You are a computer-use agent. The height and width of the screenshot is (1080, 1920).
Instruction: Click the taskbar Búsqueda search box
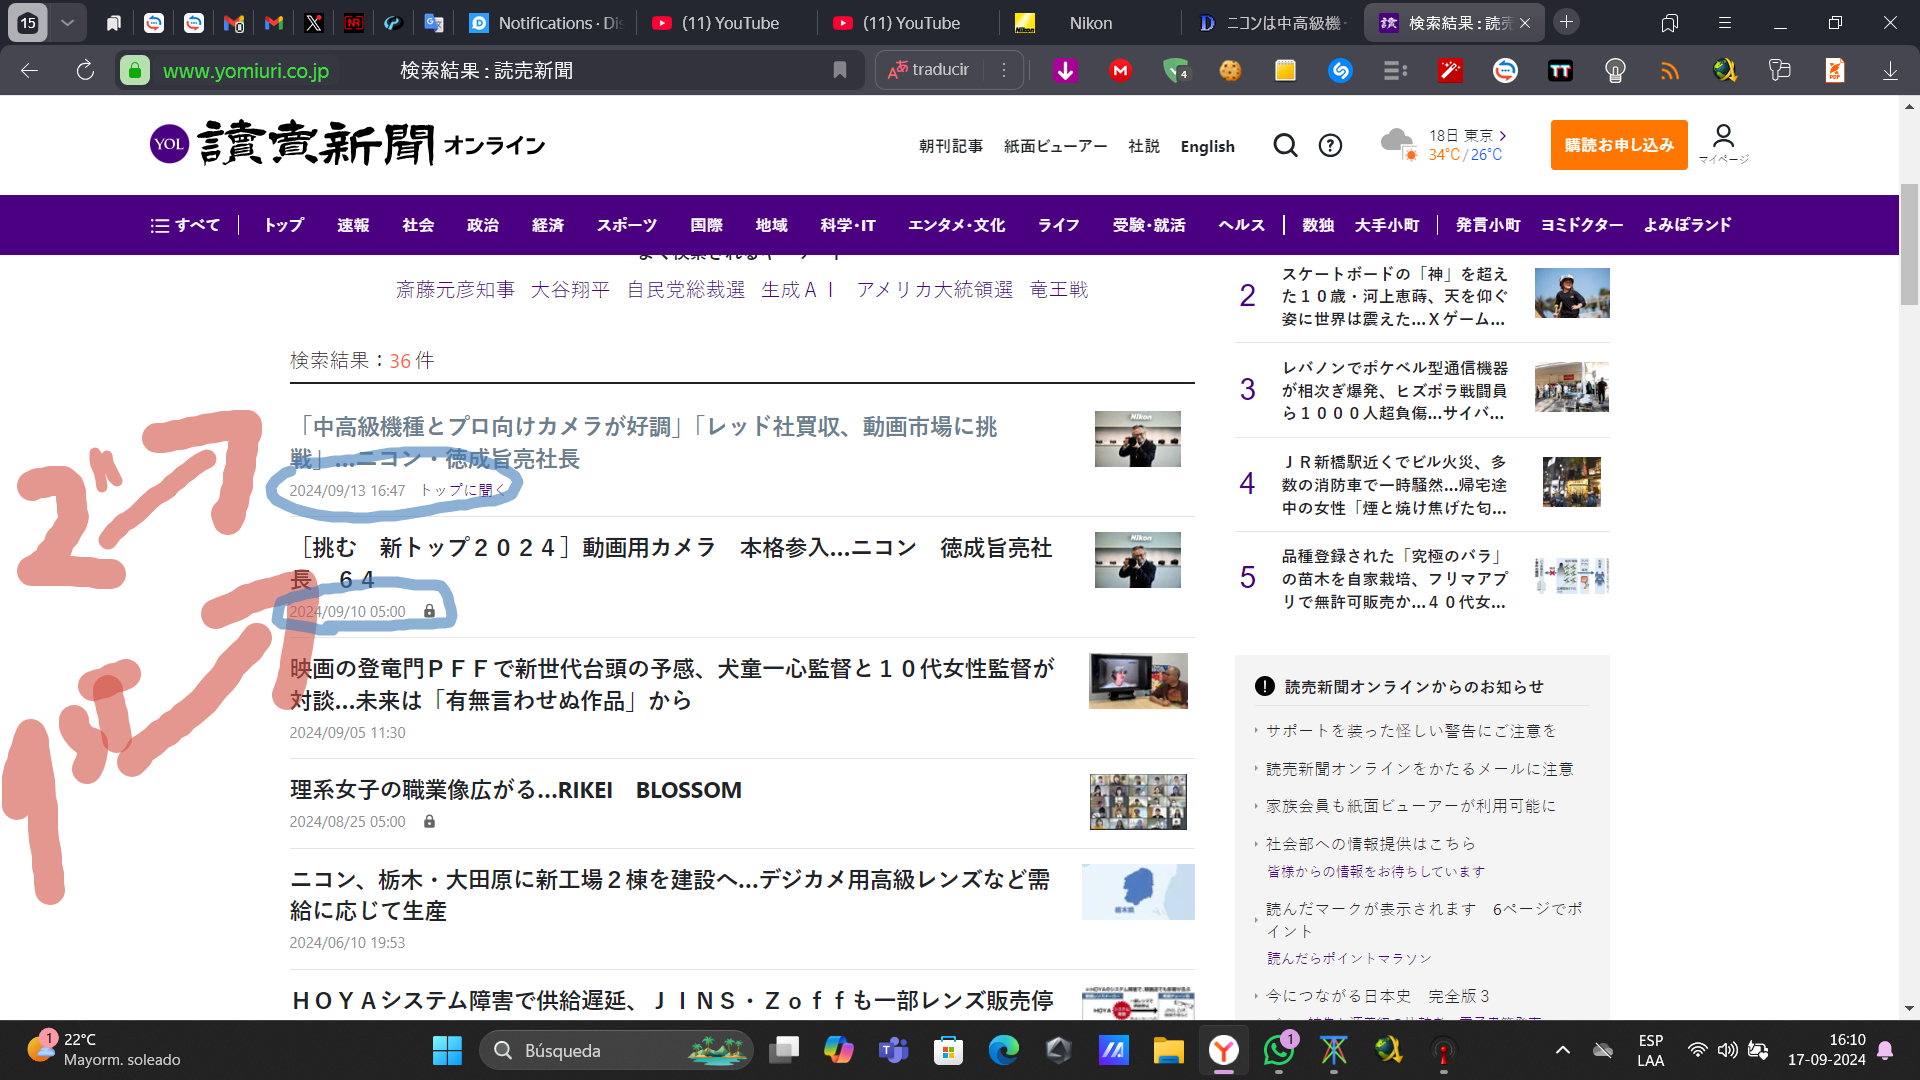pos(617,1050)
